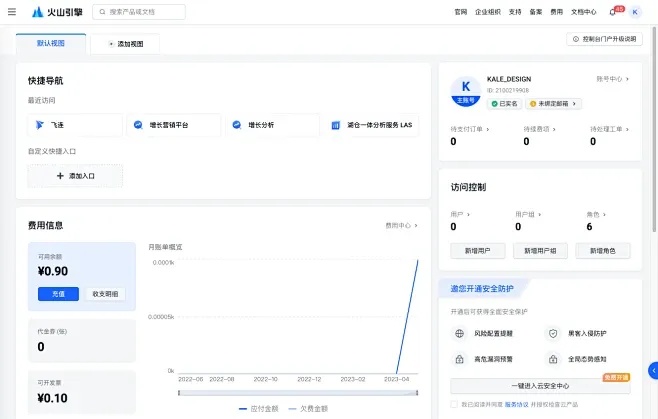Click the 增长分析 icon
Image resolution: width=658 pixels, height=419 pixels.
[x=237, y=125]
